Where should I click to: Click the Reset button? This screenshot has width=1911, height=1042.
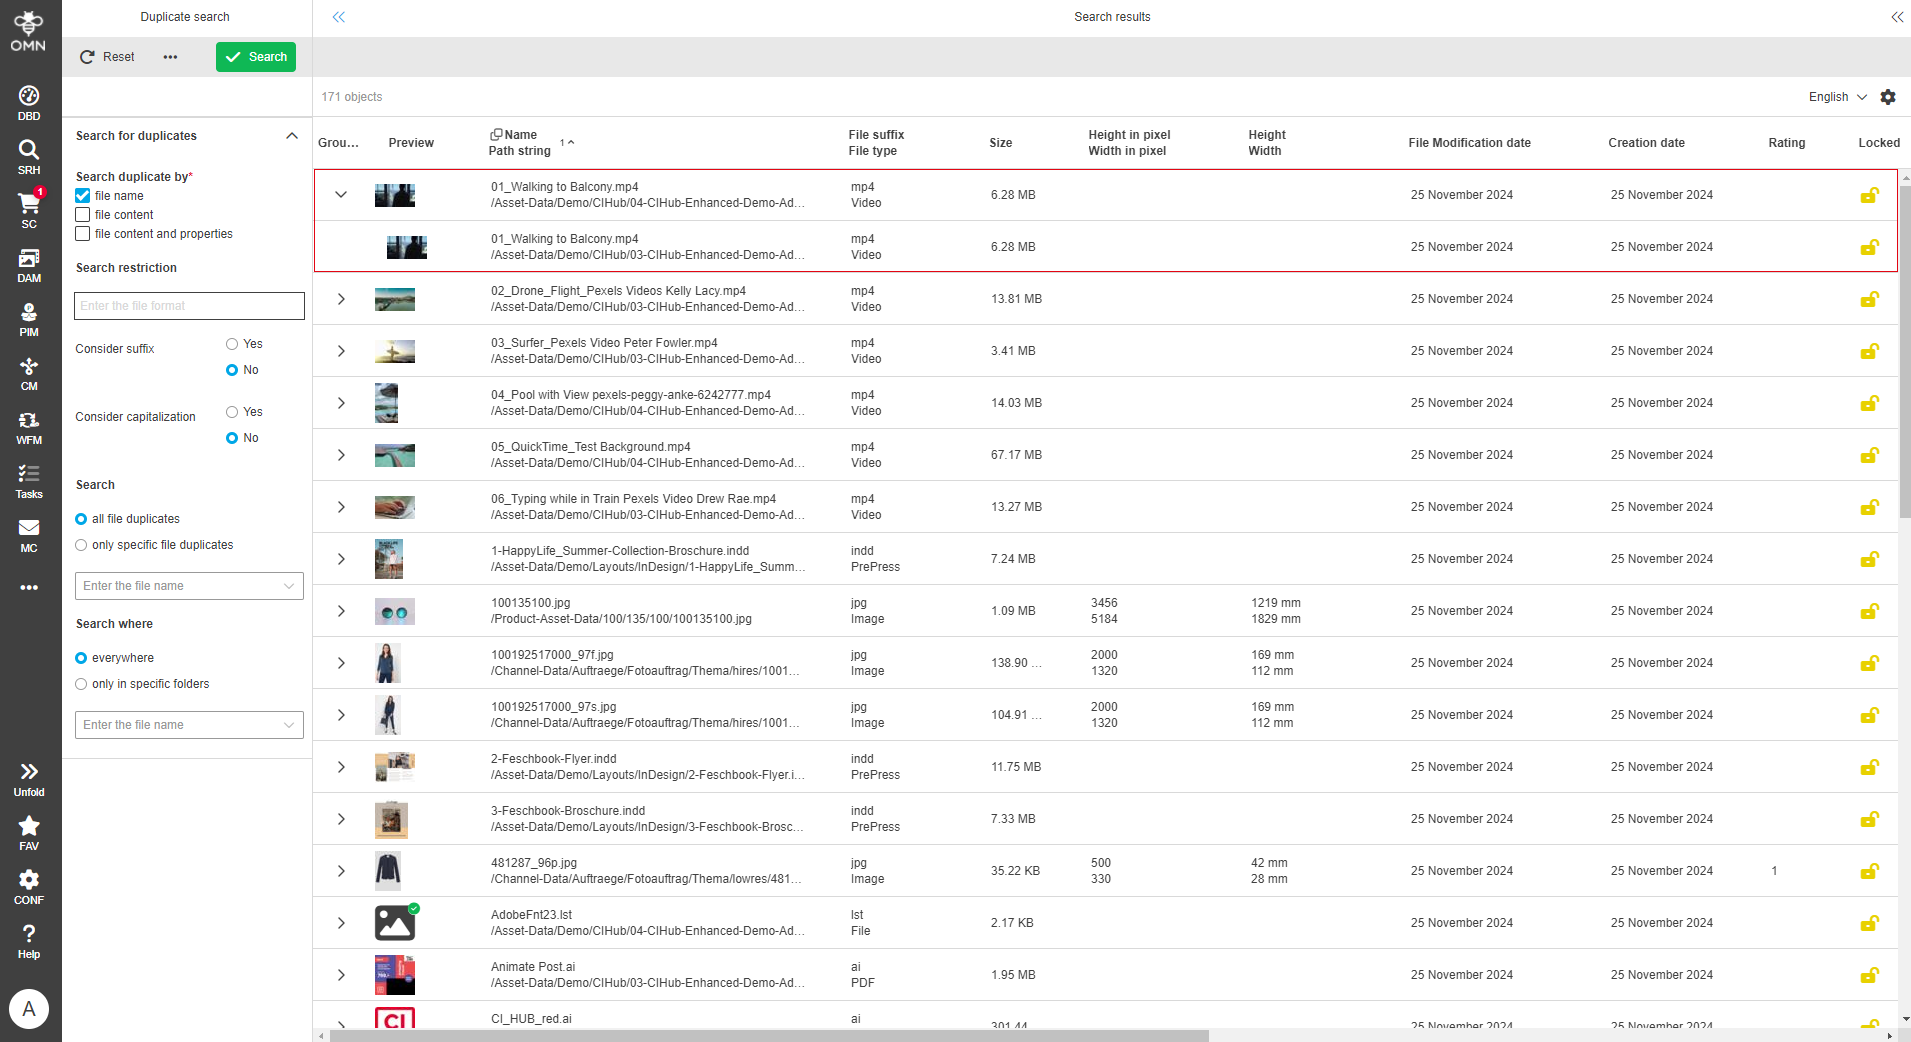(106, 57)
